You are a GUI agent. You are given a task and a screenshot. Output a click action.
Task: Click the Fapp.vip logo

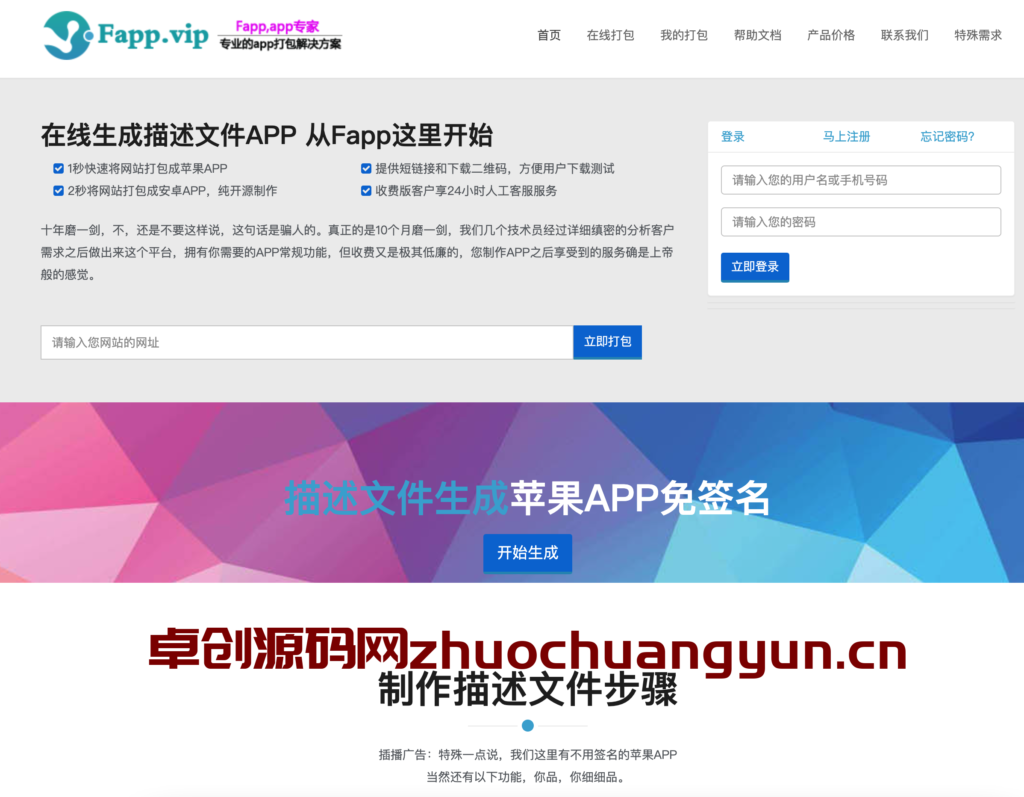126,35
